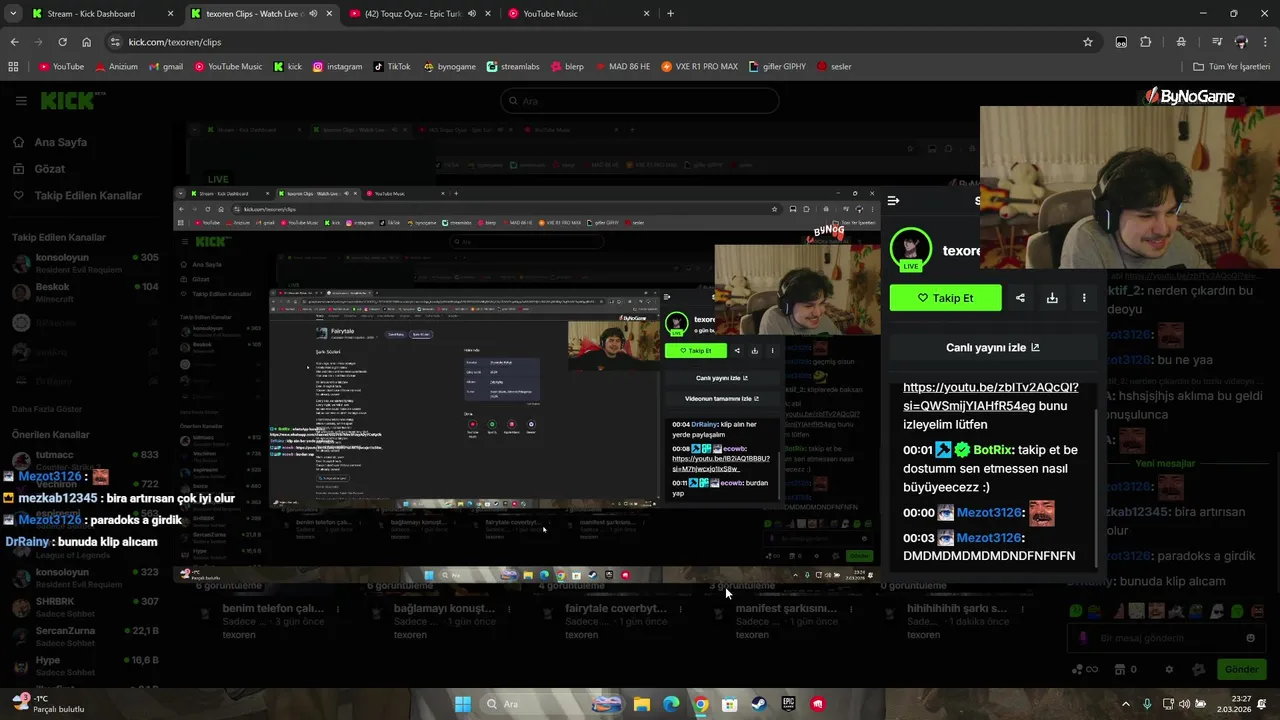Viewport: 1280px width, 720px height.
Task: Open chat settings gear icon
Action: (1169, 669)
